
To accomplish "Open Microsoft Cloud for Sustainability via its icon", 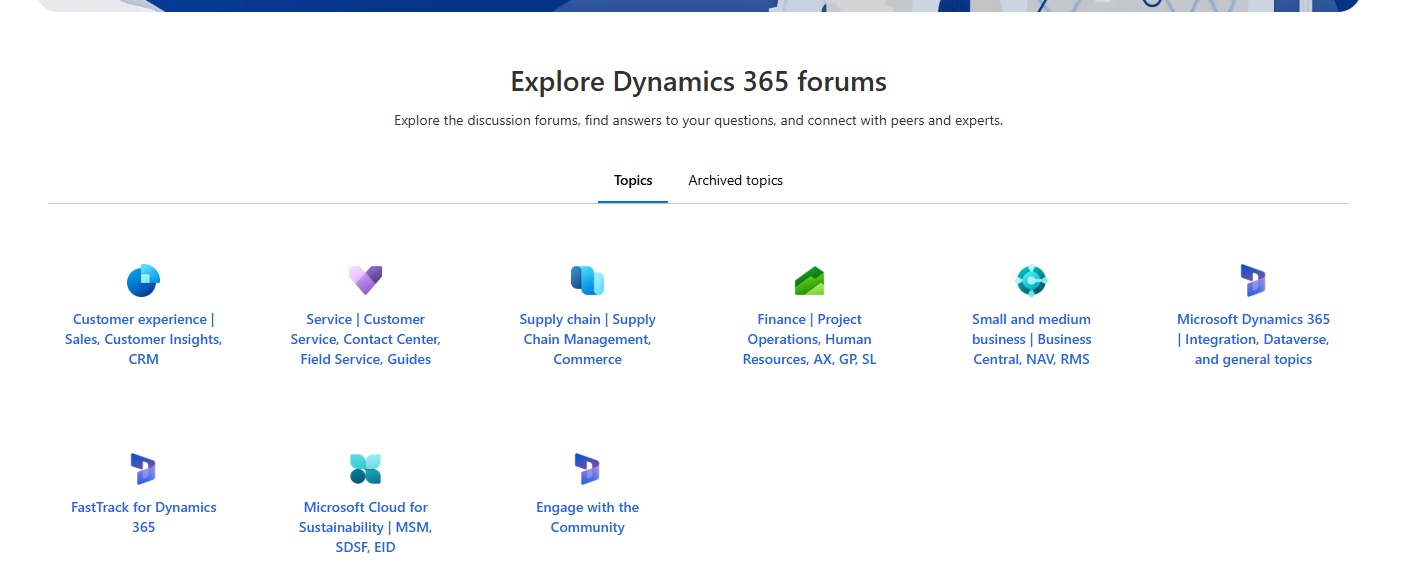I will pos(366,469).
